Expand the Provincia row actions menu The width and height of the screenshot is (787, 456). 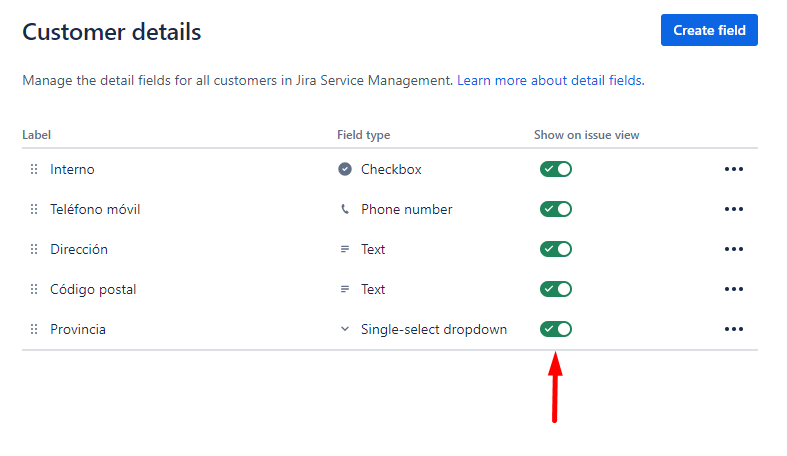click(x=734, y=329)
